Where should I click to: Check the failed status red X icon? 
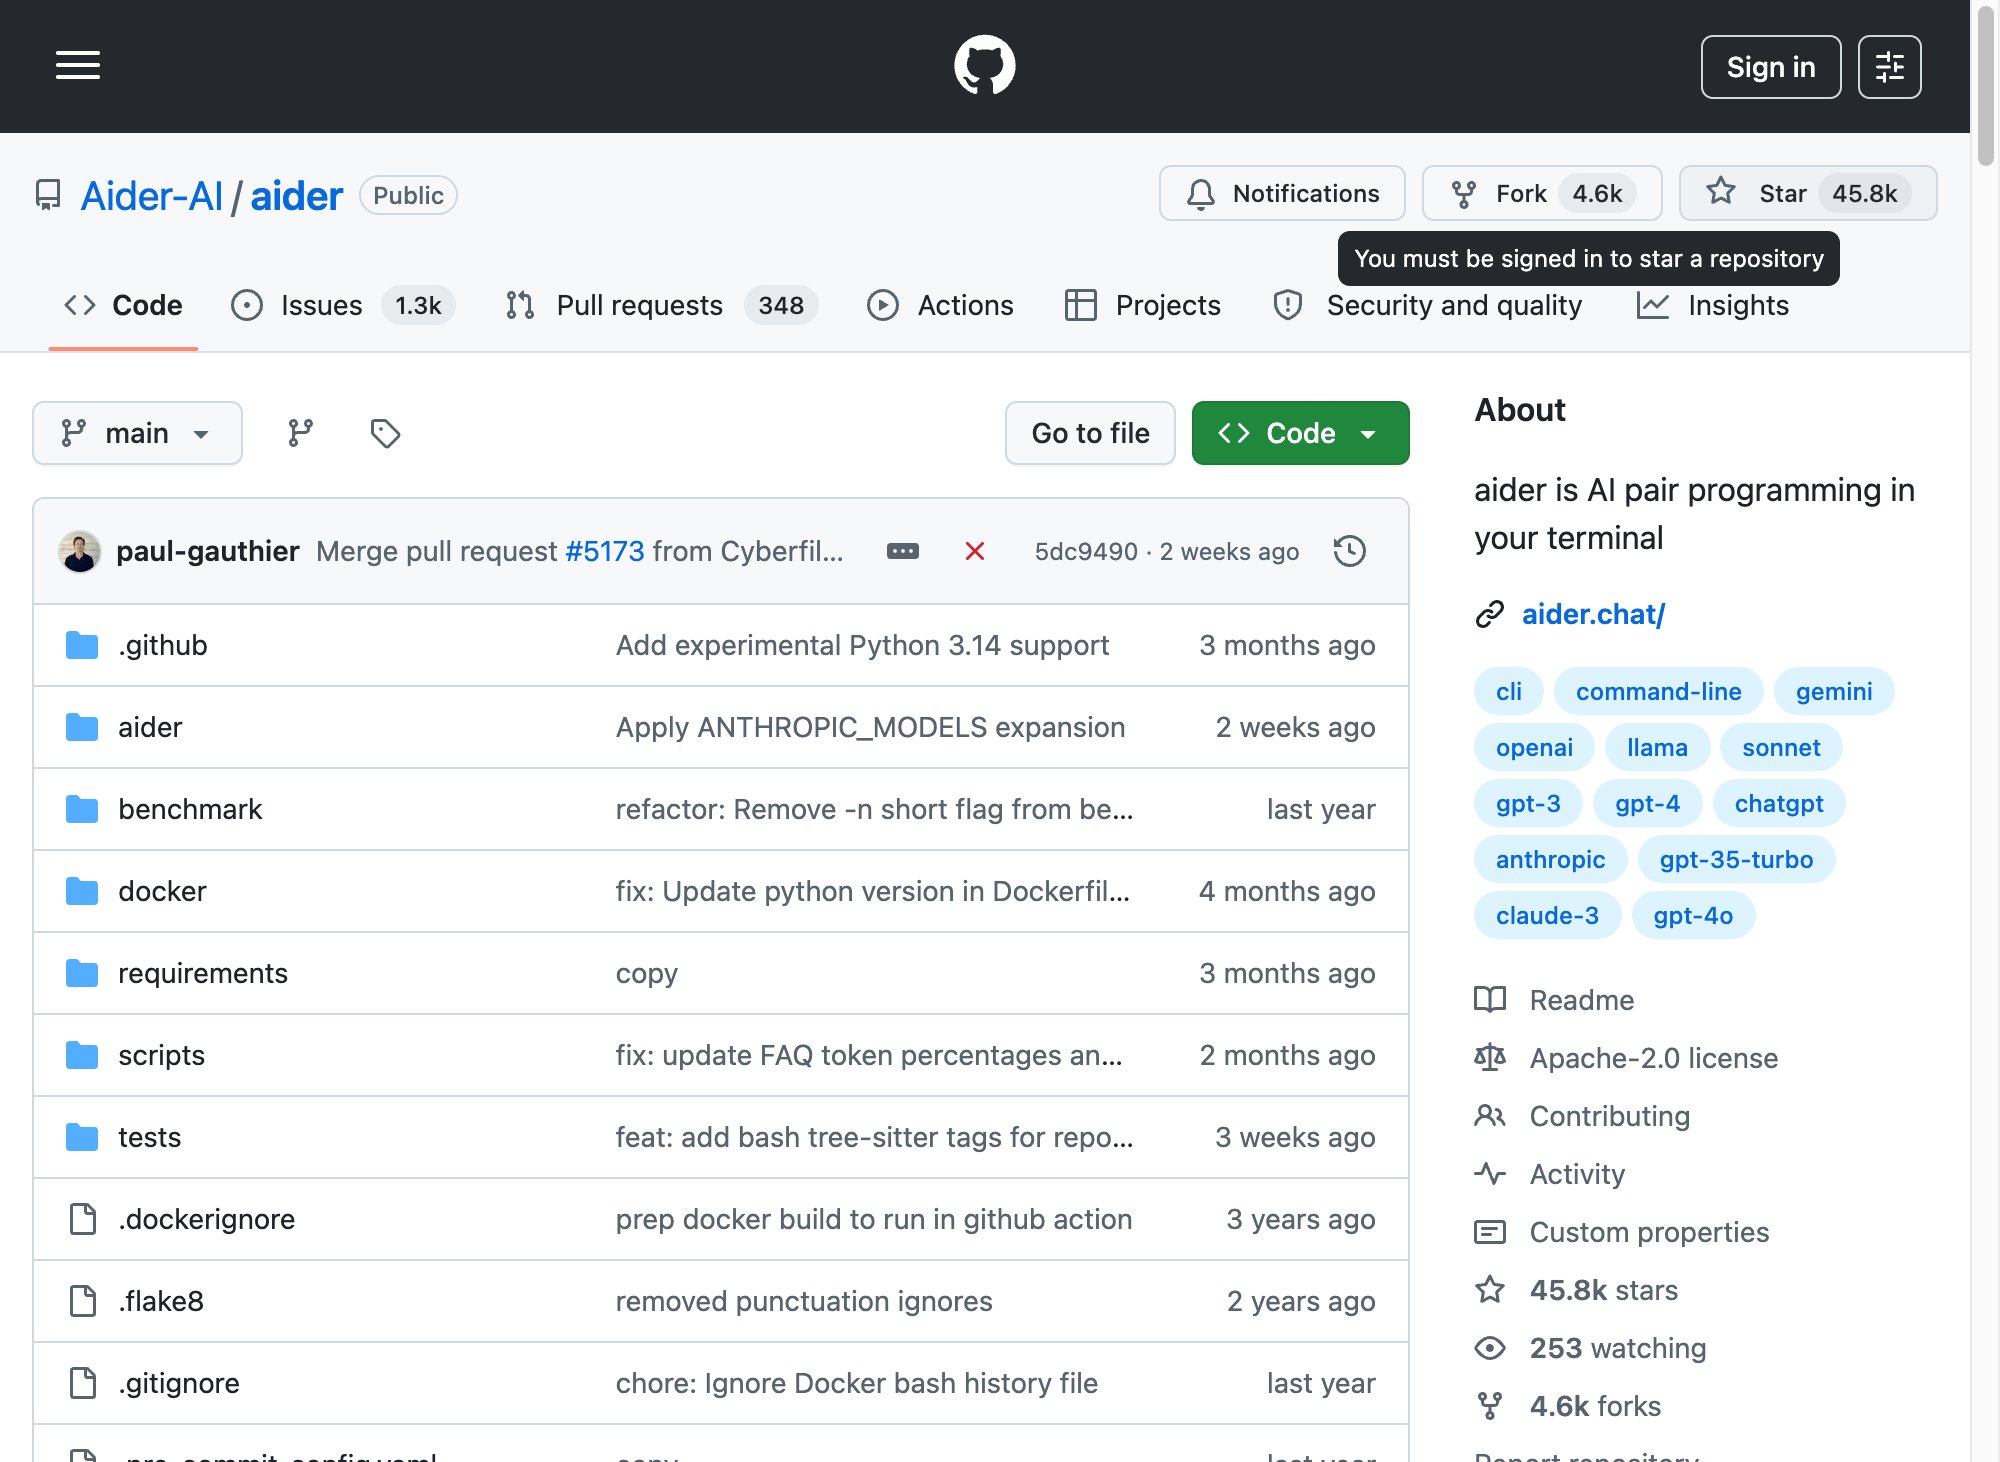(975, 551)
